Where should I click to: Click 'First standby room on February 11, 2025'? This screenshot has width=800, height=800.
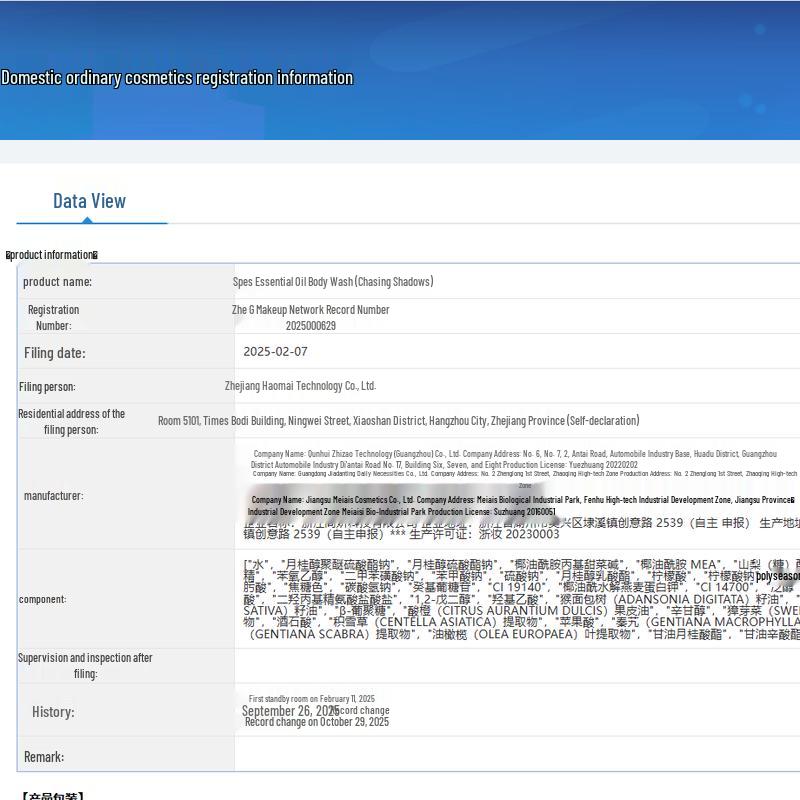pos(312,699)
